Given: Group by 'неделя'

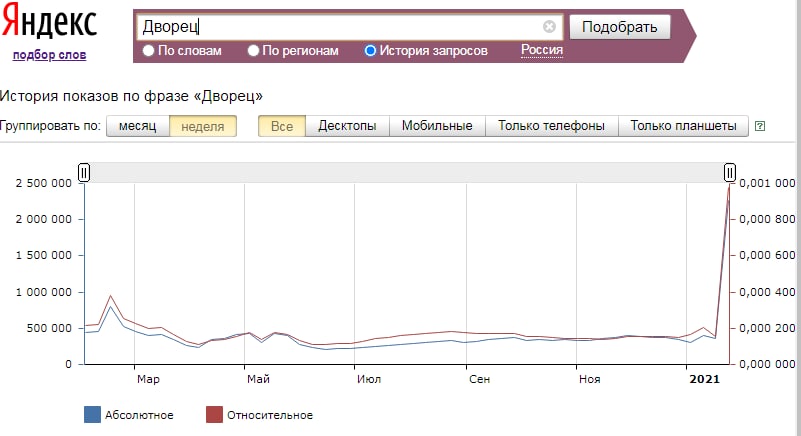Looking at the screenshot, I should (x=203, y=126).
